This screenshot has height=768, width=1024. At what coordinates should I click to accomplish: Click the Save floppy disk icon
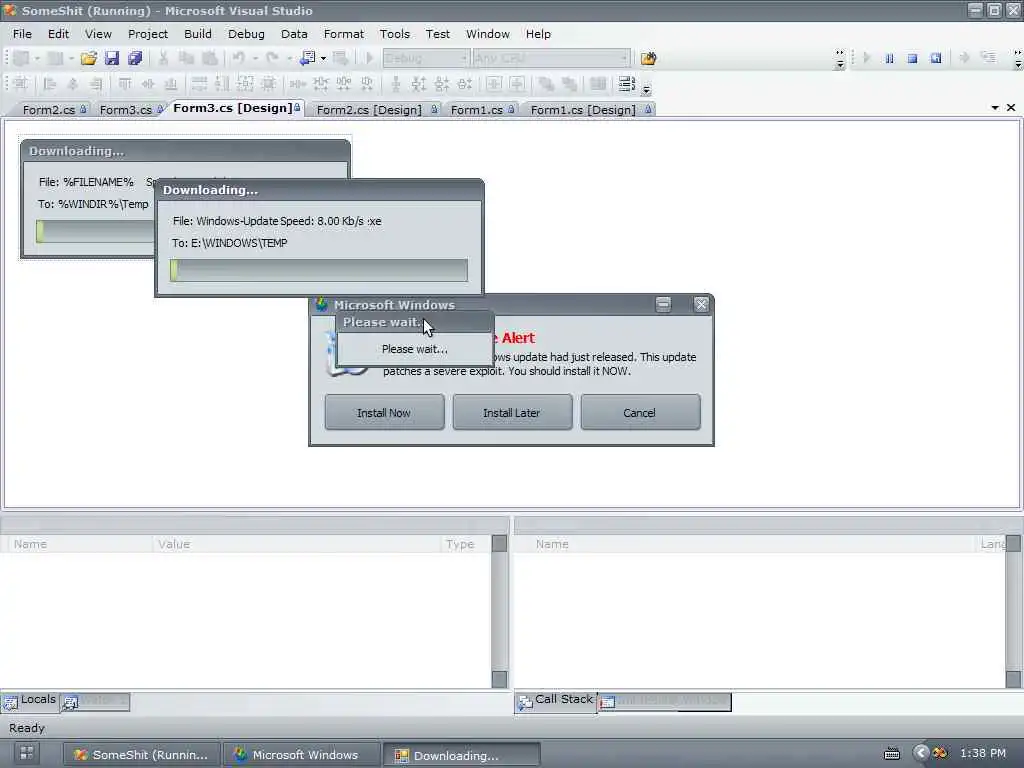tap(112, 58)
